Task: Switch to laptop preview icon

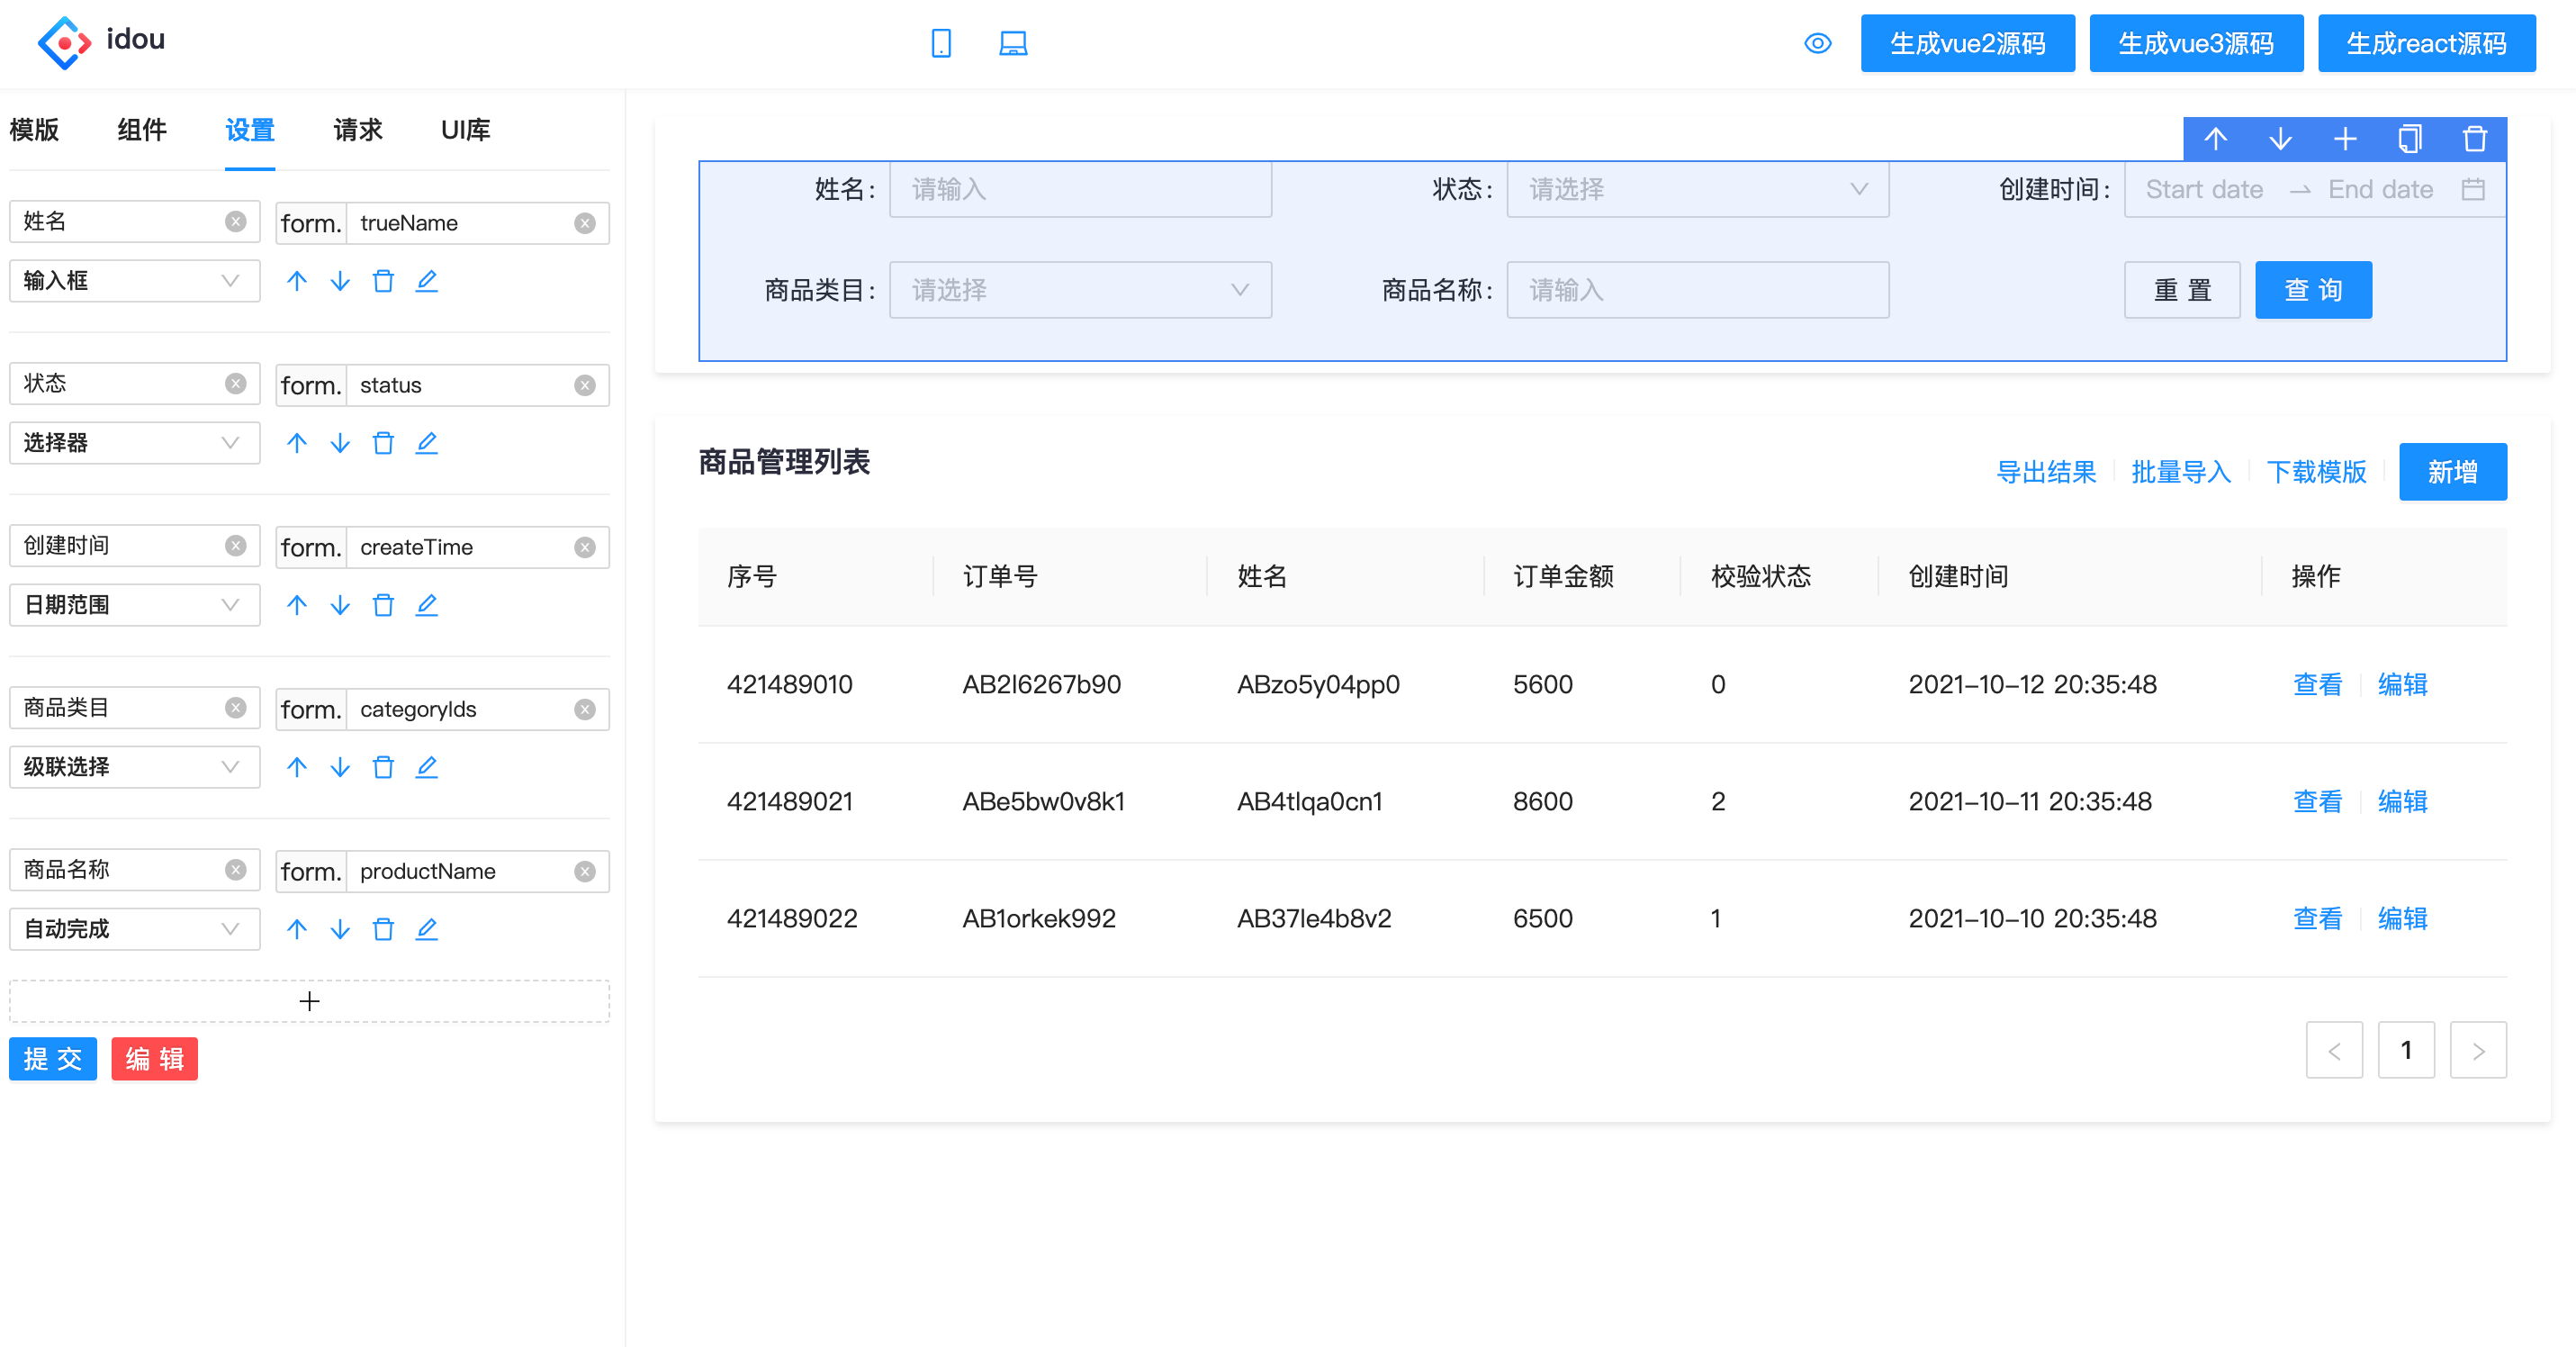Action: 1013,43
